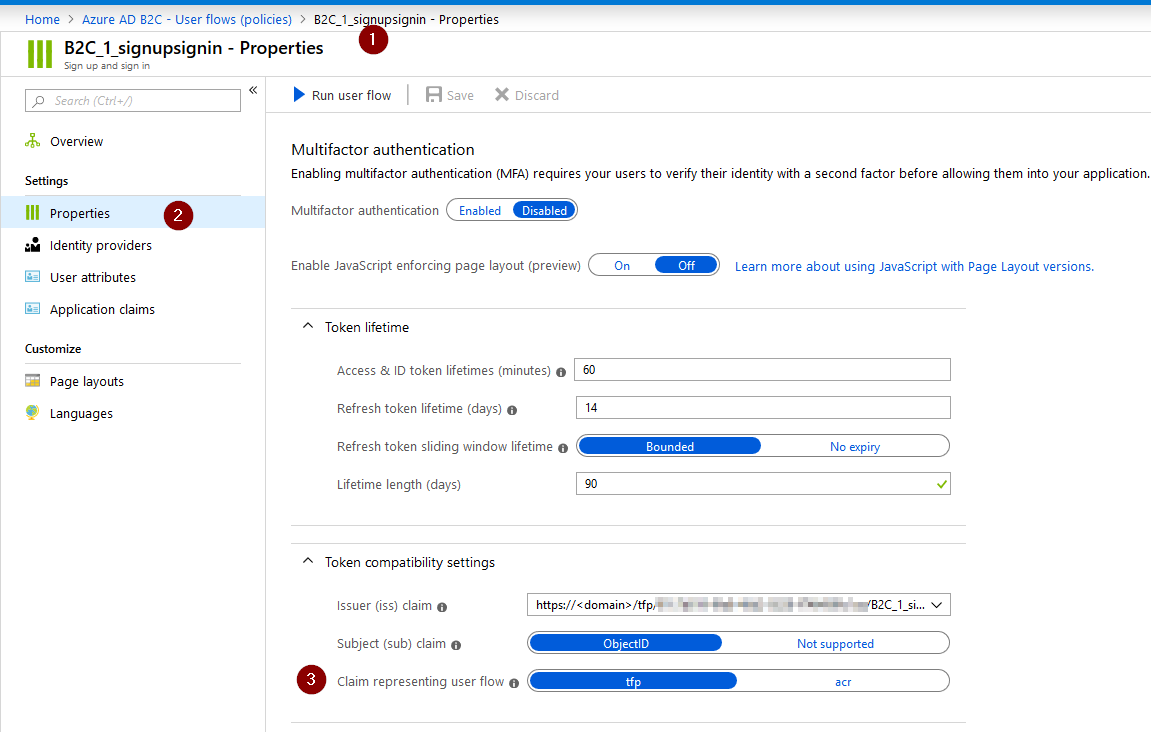
Task: Click info icon beside Refresh token lifetime
Action: [x=512, y=410]
